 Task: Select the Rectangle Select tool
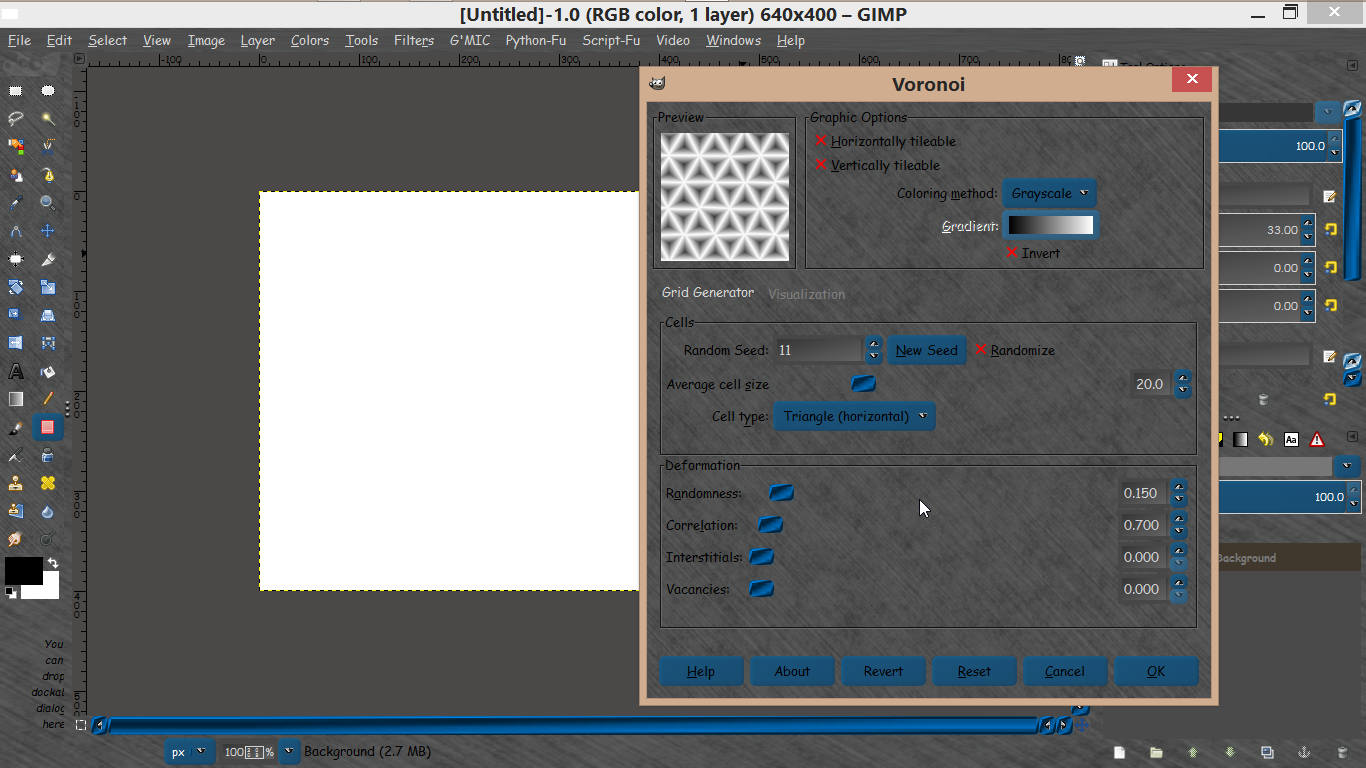click(16, 90)
